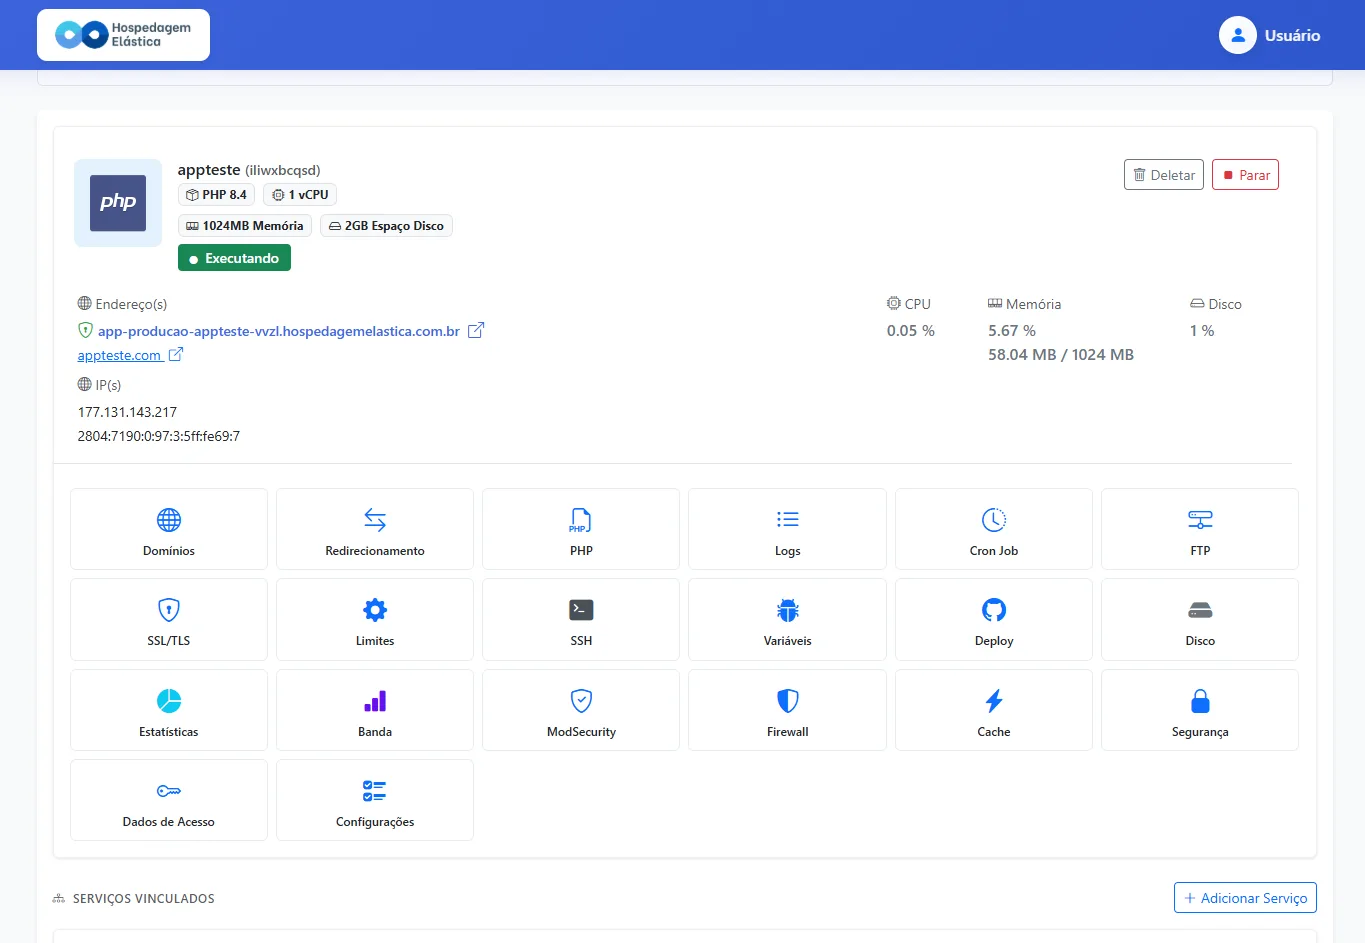This screenshot has height=943, width=1365.
Task: Open the Firewall shield icon
Action: coord(788,701)
